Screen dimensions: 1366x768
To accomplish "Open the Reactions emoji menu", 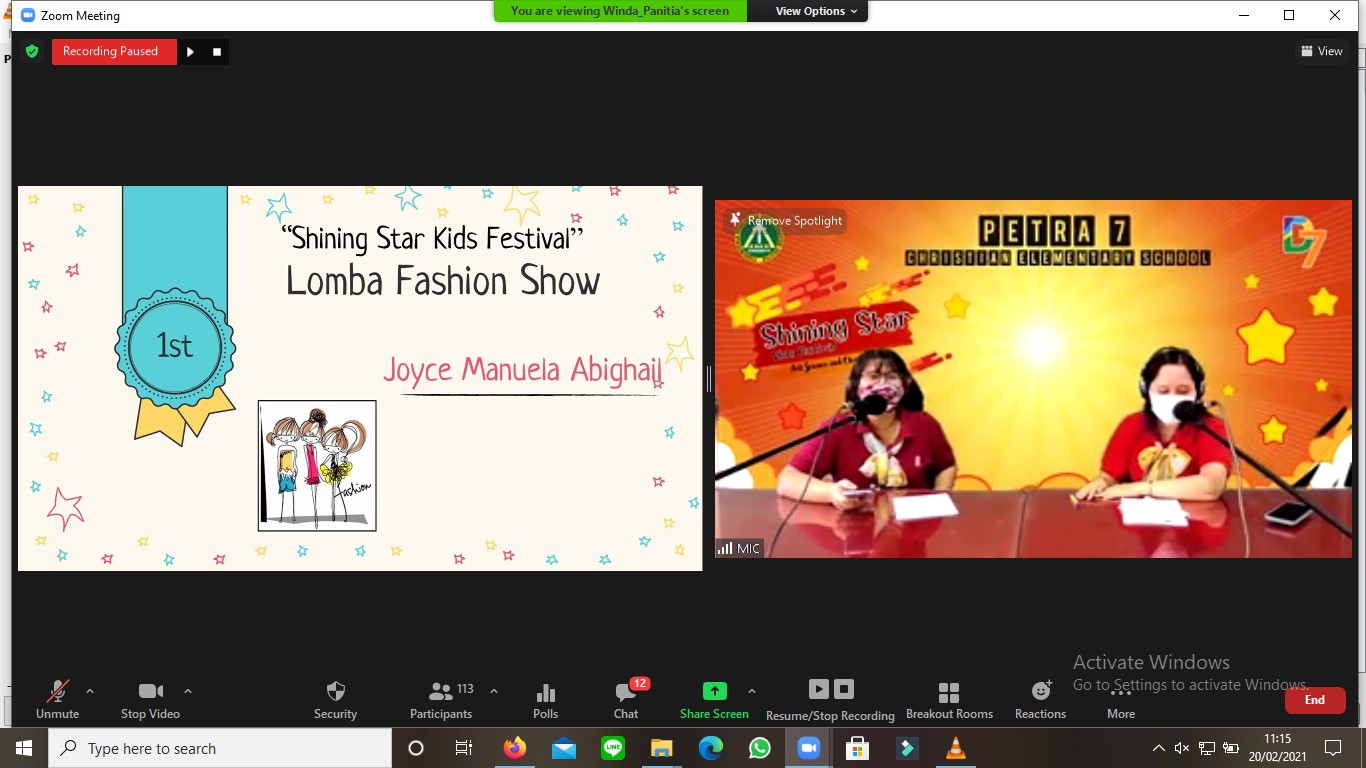I will pyautogui.click(x=1040, y=692).
